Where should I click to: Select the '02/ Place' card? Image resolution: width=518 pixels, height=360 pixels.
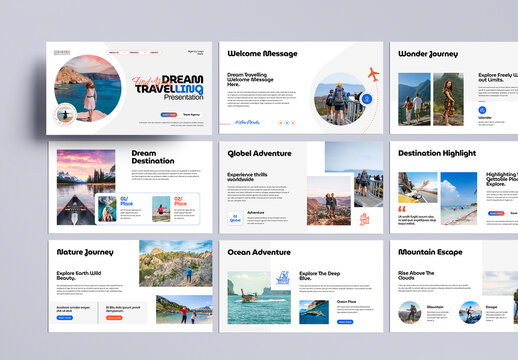tap(175, 209)
